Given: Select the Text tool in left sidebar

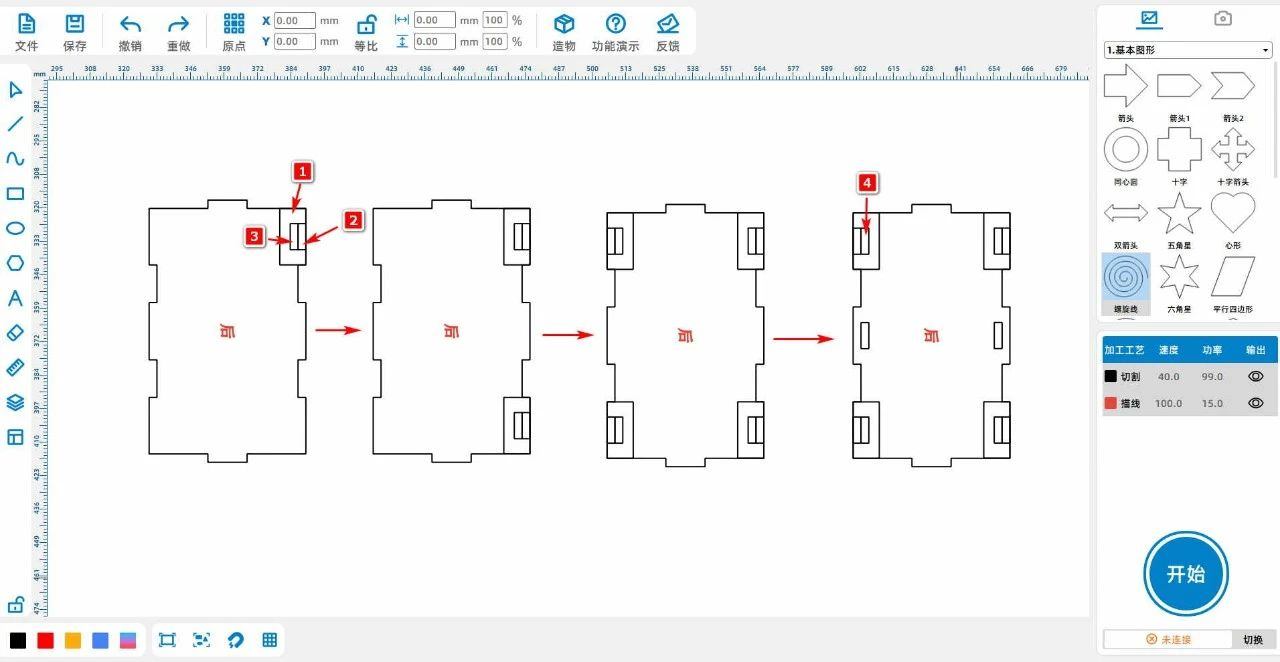Looking at the screenshot, I should click(x=15, y=298).
